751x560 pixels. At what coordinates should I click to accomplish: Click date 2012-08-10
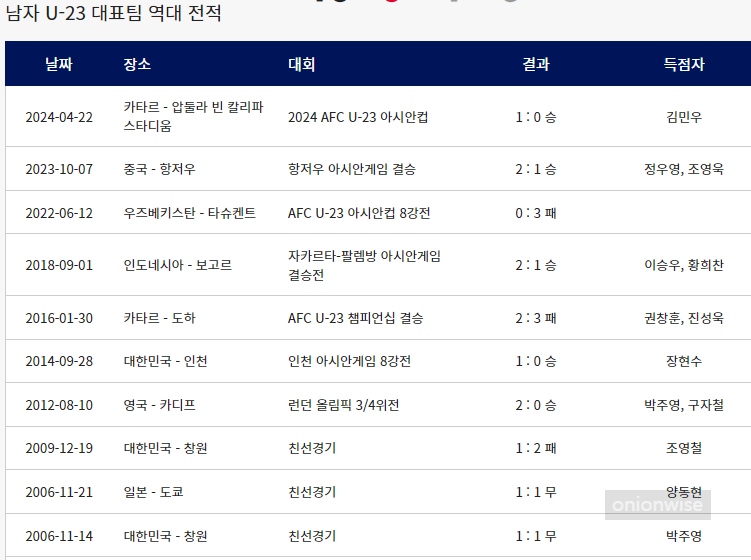(x=59, y=405)
